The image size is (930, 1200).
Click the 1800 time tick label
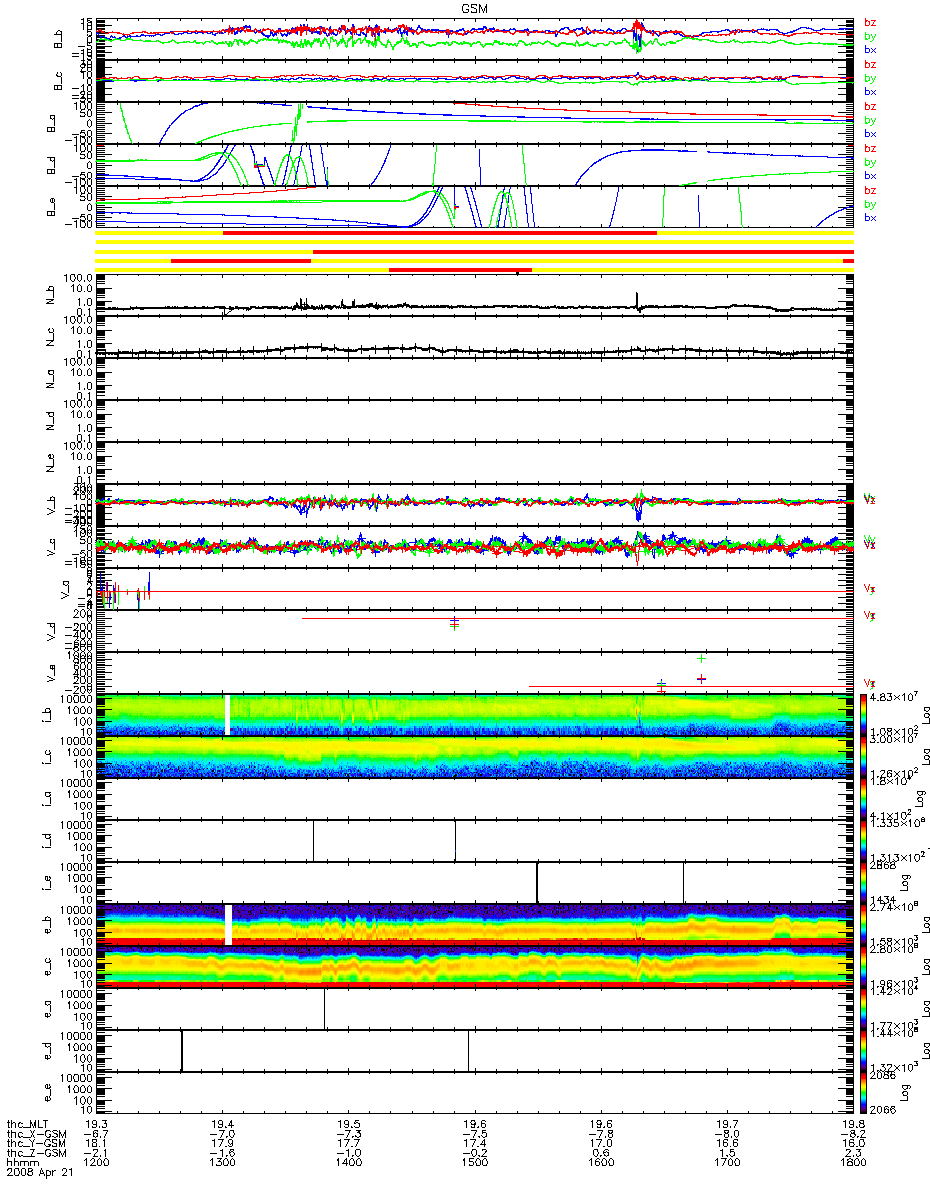point(852,1163)
